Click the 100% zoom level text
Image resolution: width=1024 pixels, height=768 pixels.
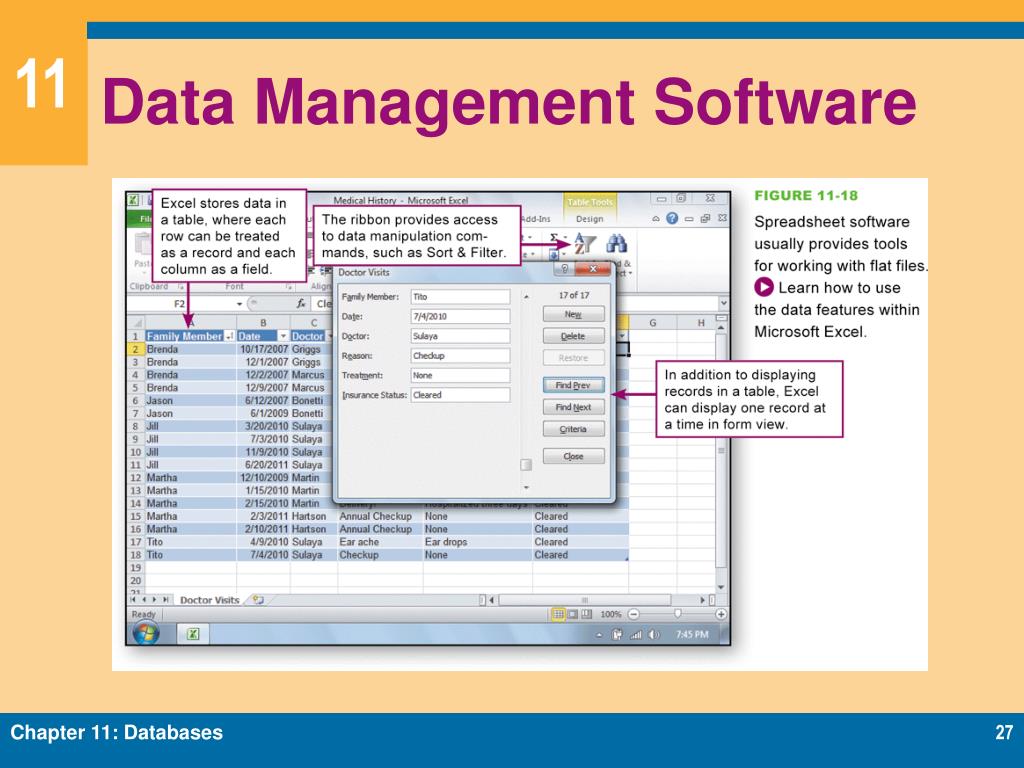coord(611,614)
